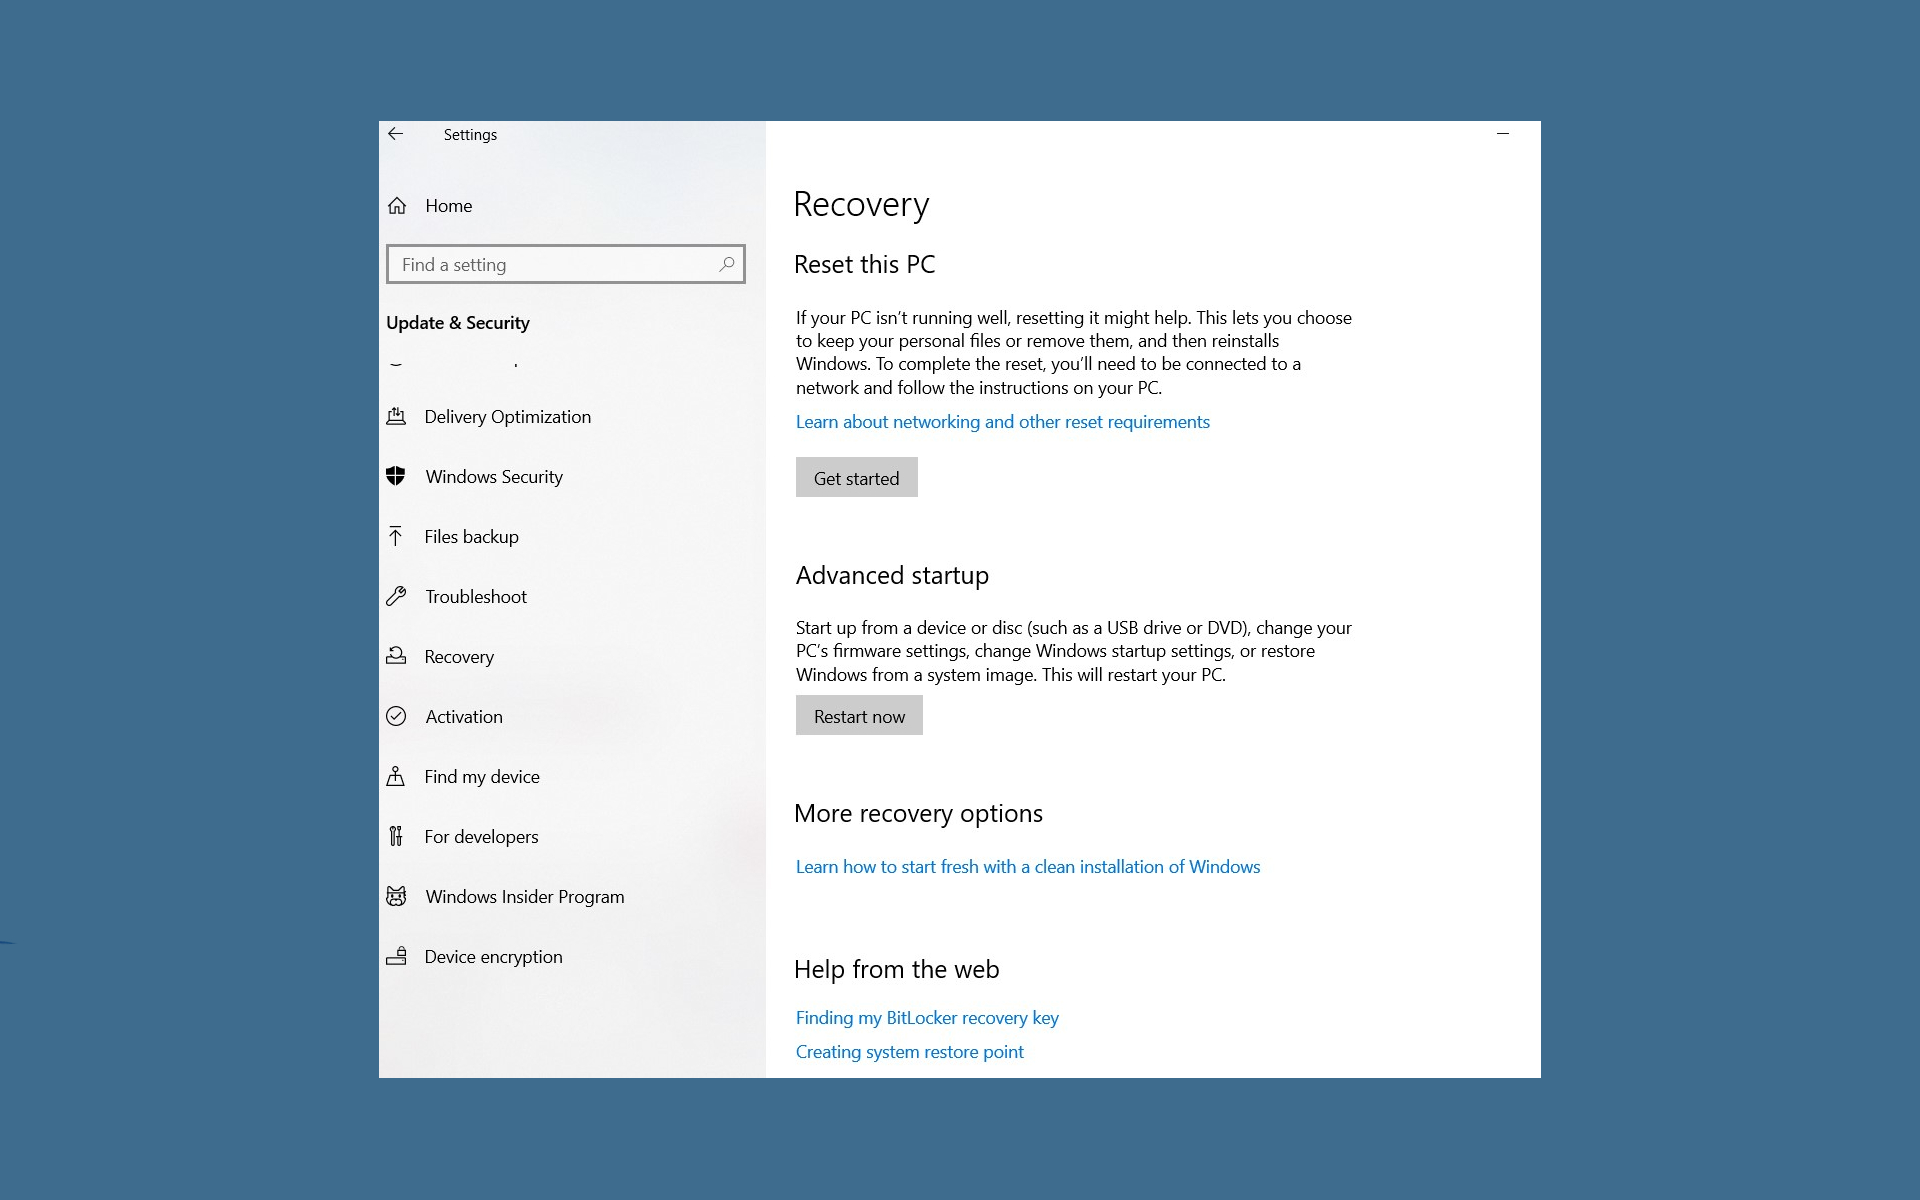Open Creating system restore point link
The height and width of the screenshot is (1200, 1920).
coord(910,1052)
